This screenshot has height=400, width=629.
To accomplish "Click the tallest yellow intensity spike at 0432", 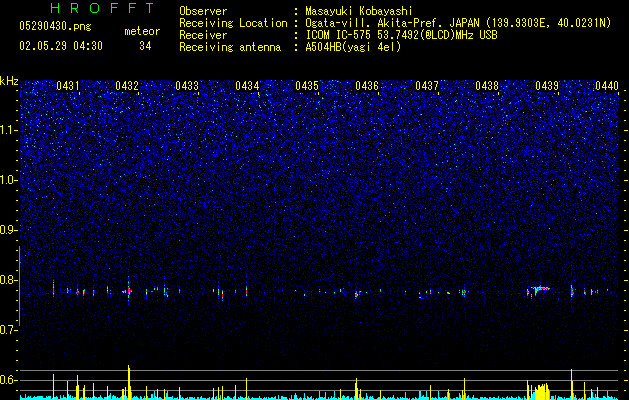I will pyautogui.click(x=129, y=382).
